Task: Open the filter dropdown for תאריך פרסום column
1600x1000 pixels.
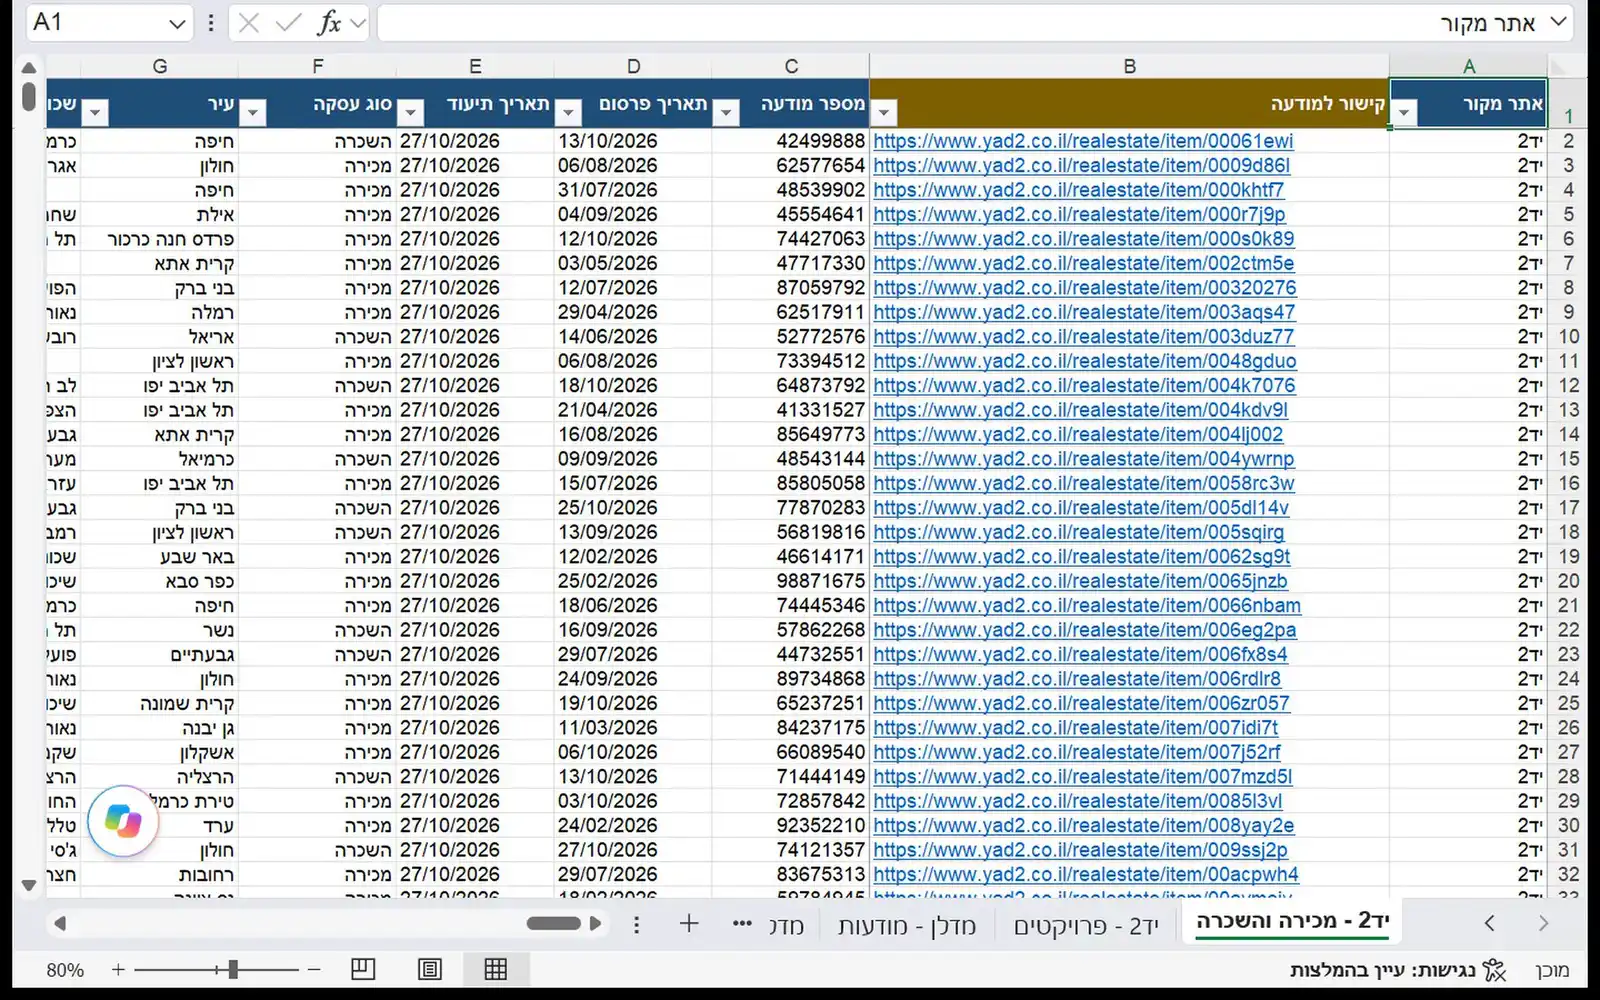Action: [x=568, y=113]
